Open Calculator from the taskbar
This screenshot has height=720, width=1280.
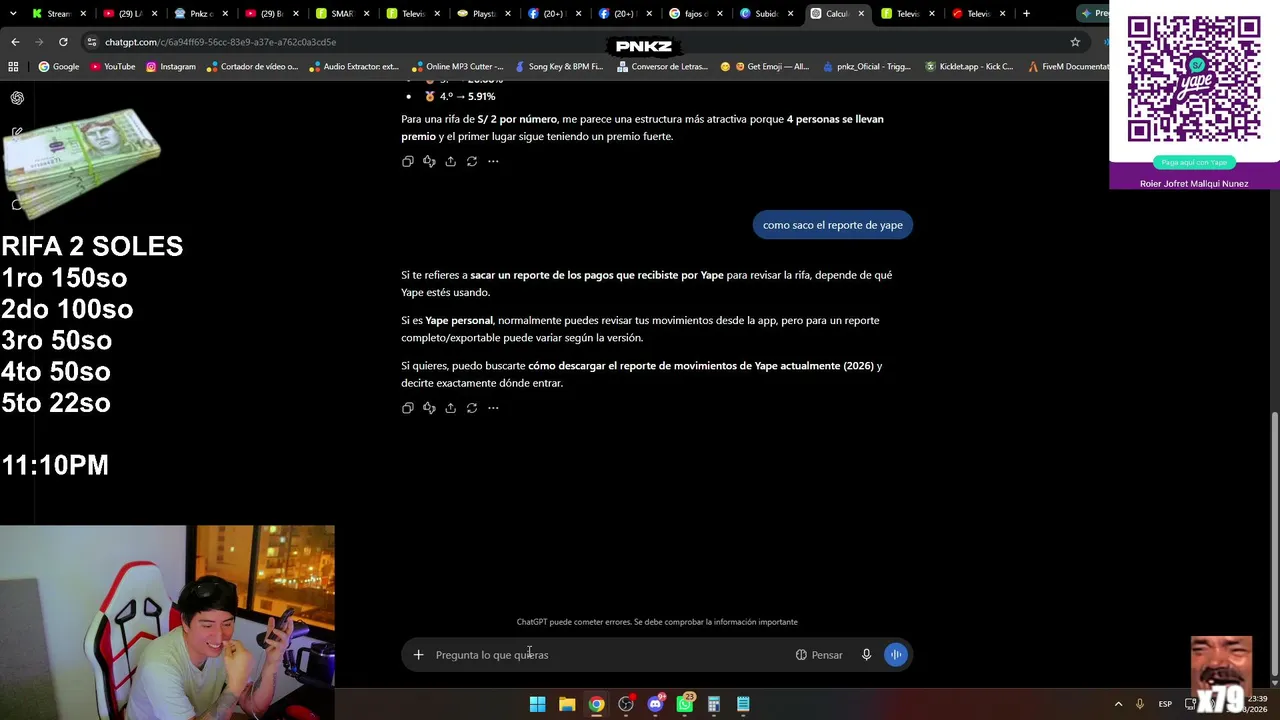(714, 704)
